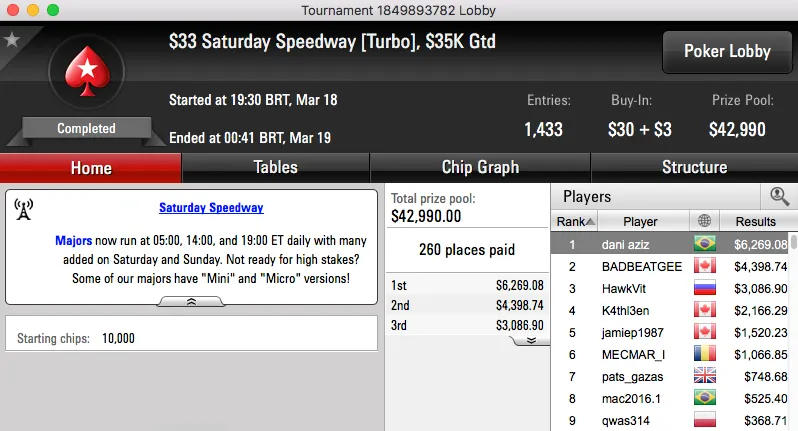Collapse the Saturday Speedway news panel

(192, 300)
